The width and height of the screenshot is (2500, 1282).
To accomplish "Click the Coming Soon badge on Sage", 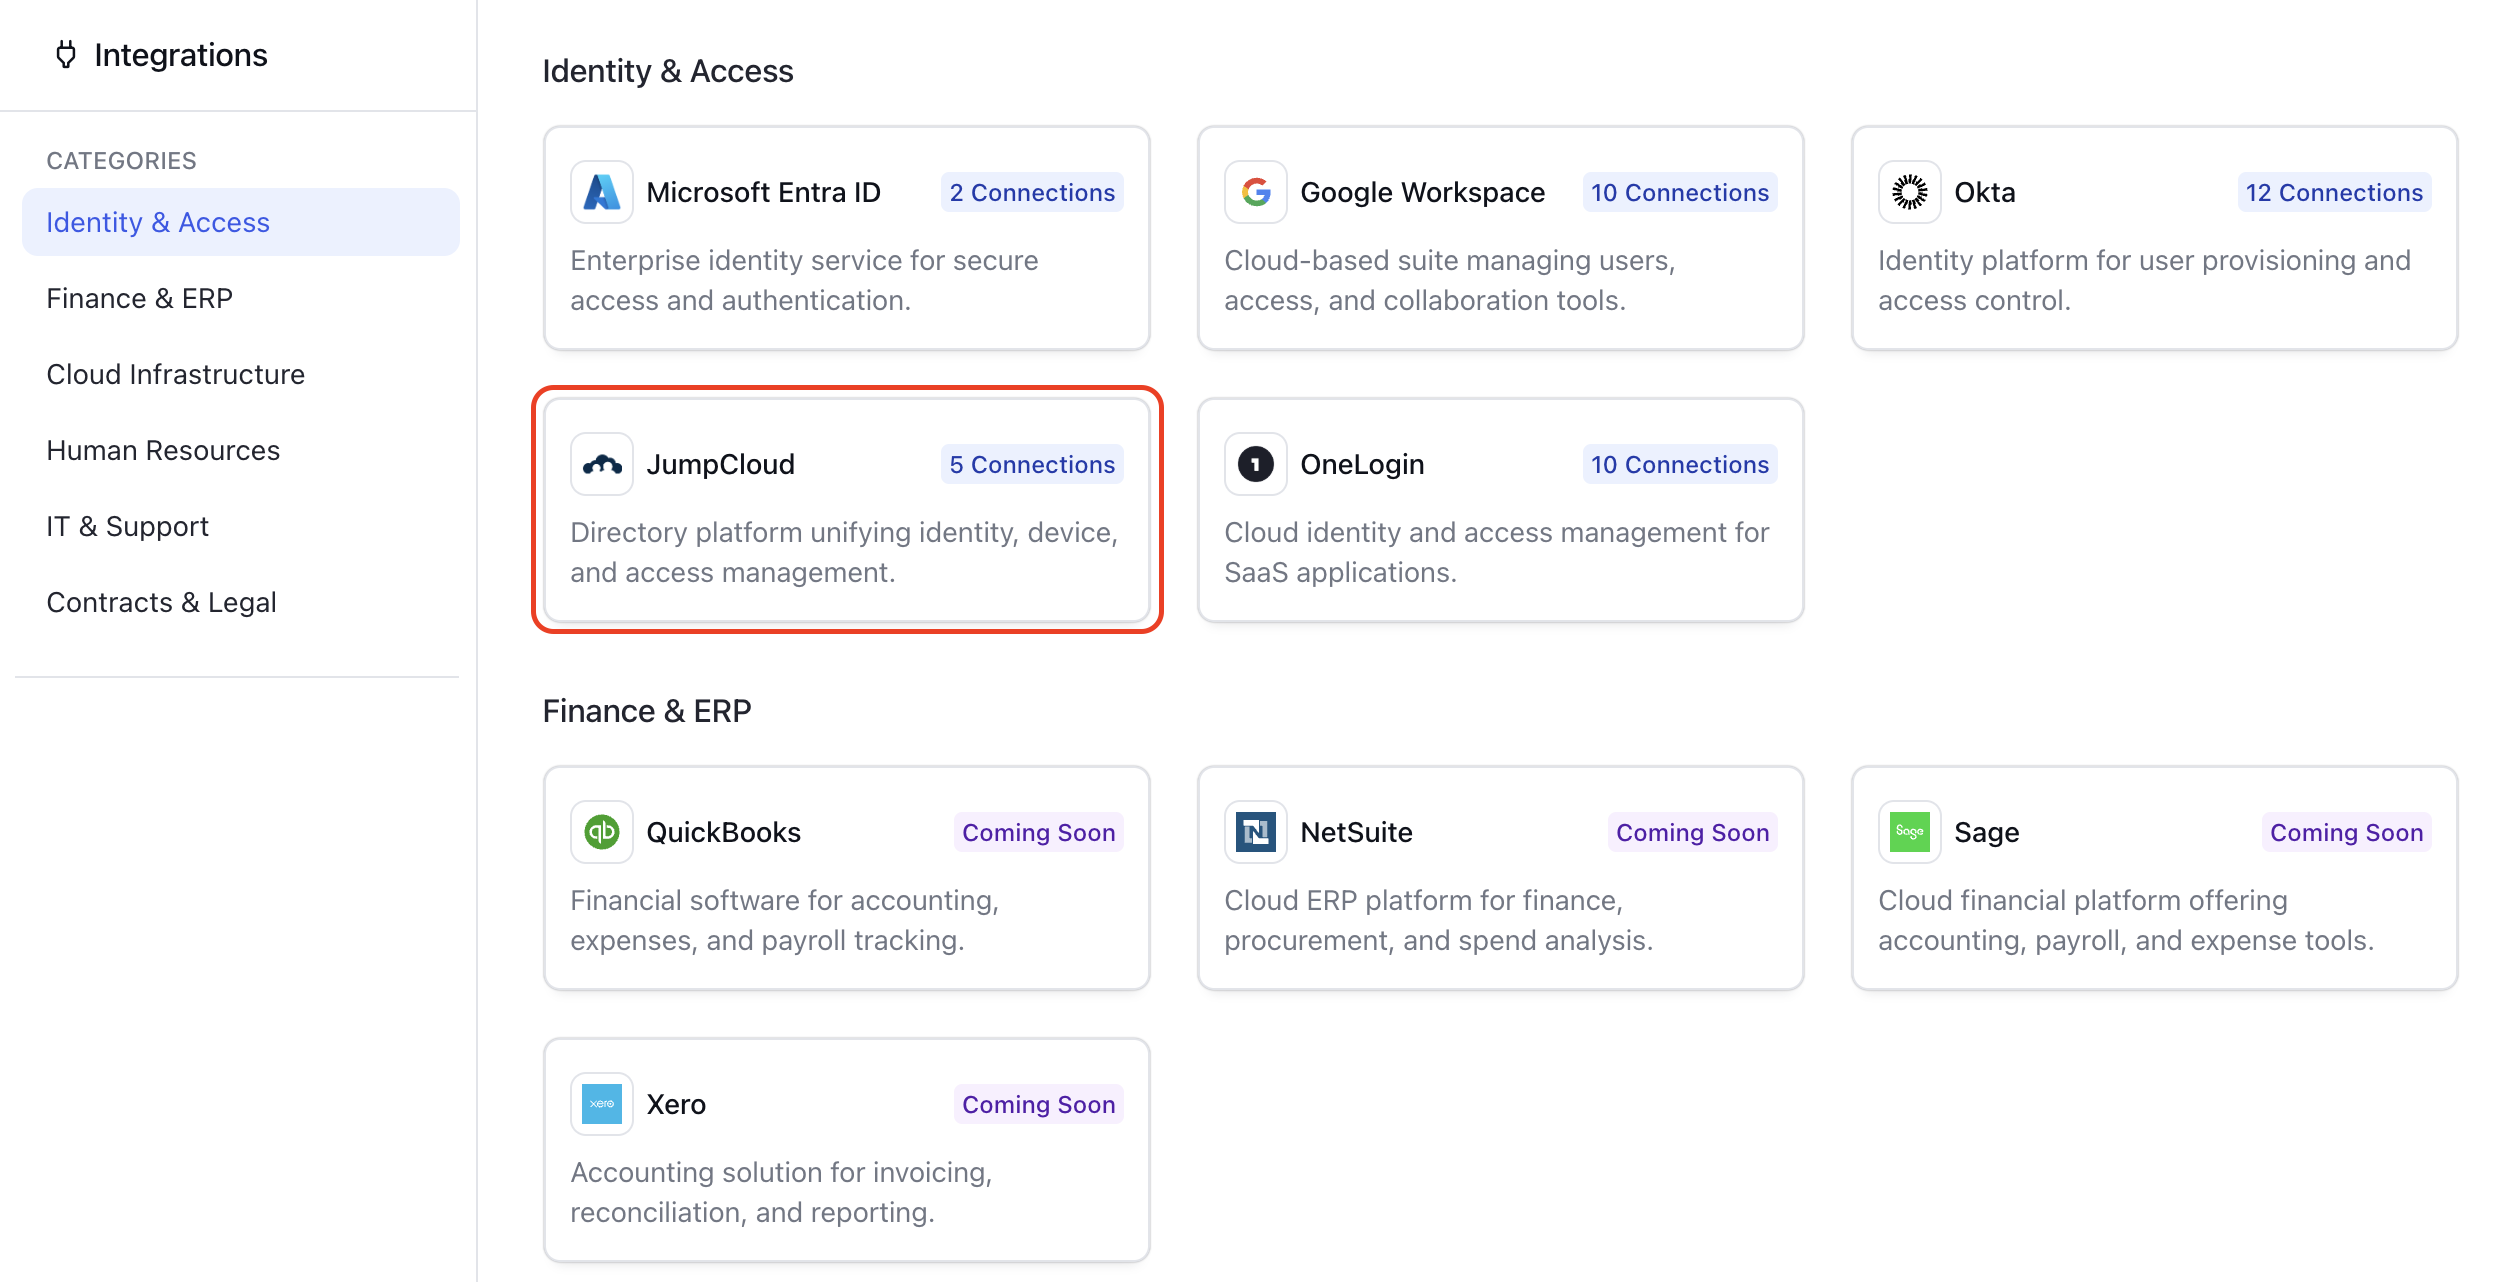I will [x=2346, y=832].
